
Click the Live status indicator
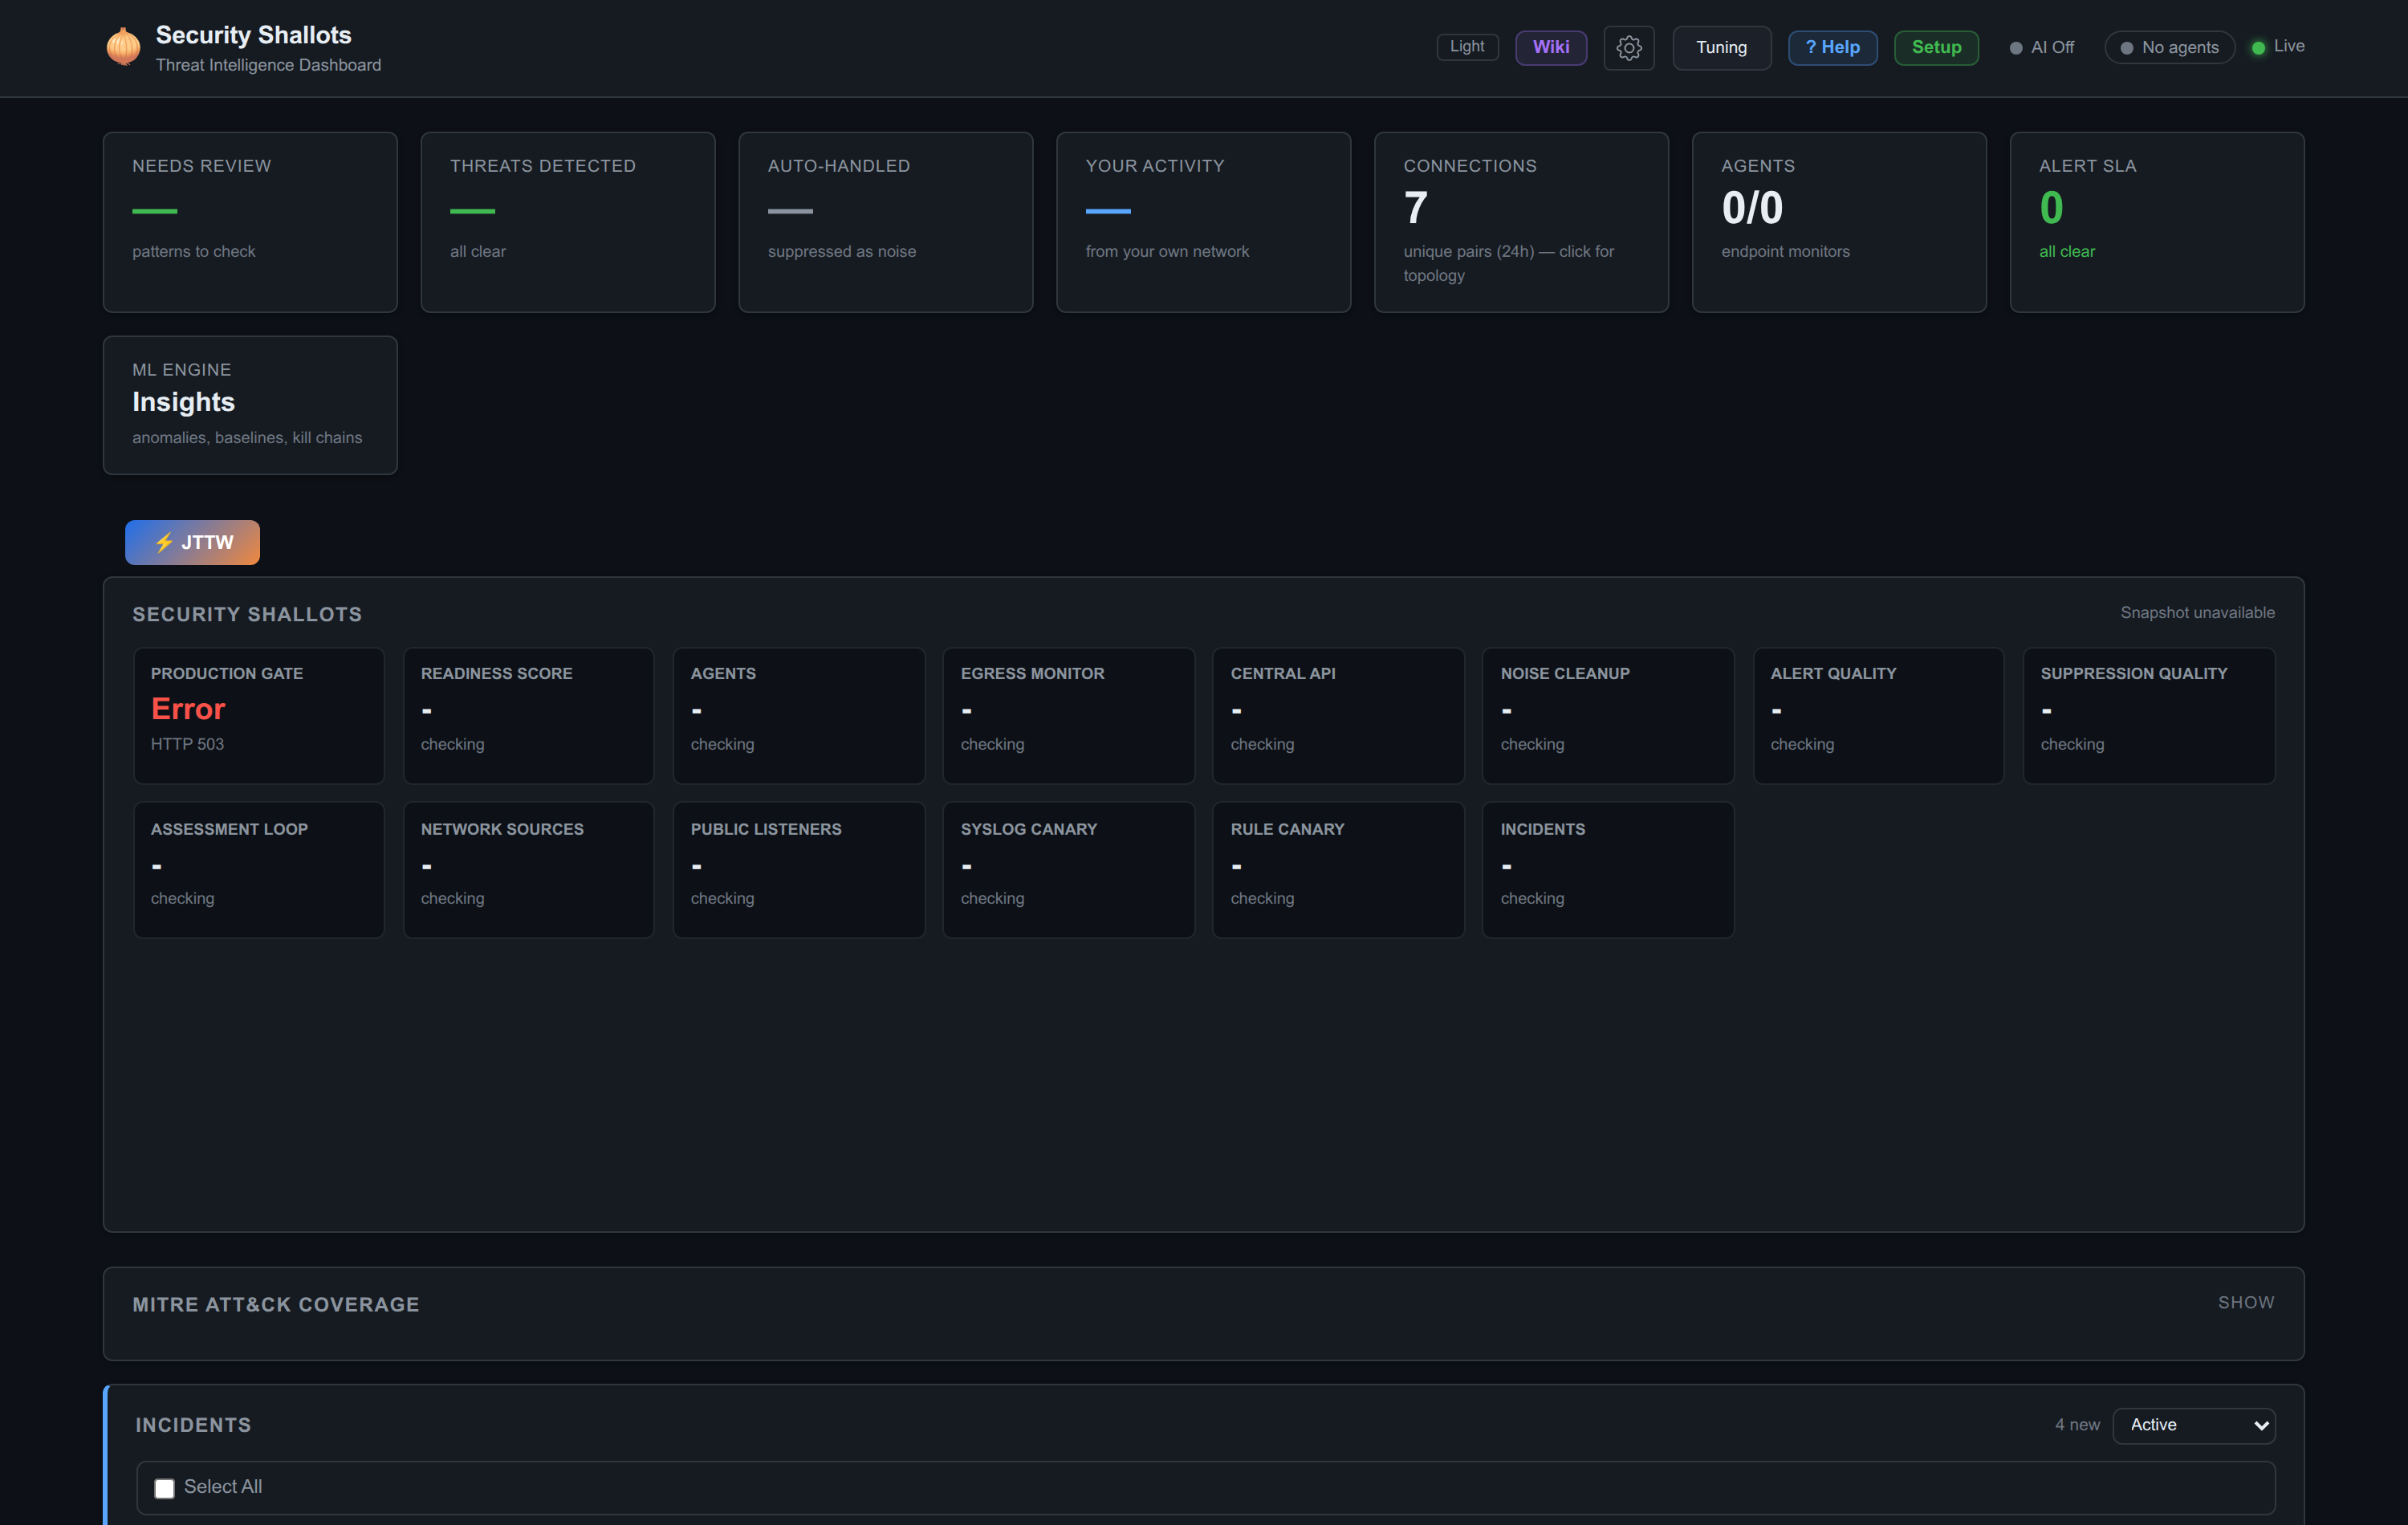click(2278, 46)
